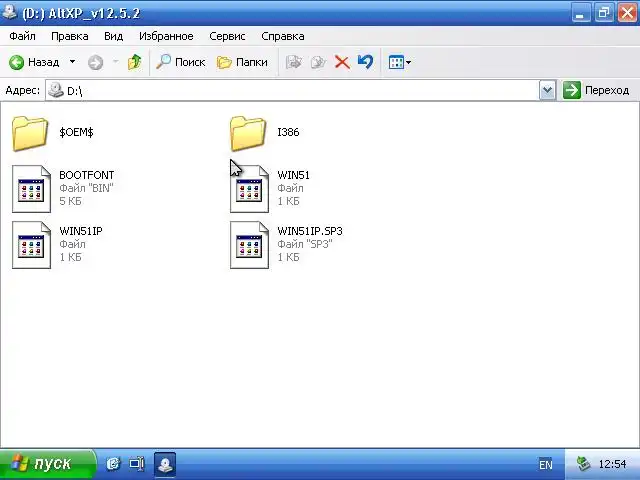This screenshot has width=640, height=480.
Task: Click the WIN51 file name label
Action: click(293, 175)
